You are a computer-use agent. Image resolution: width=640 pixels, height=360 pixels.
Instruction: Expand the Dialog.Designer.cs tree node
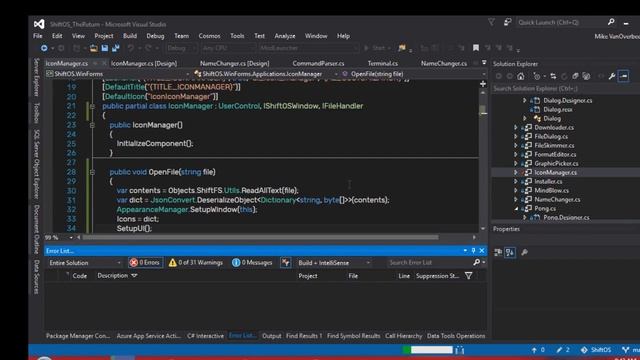525,100
